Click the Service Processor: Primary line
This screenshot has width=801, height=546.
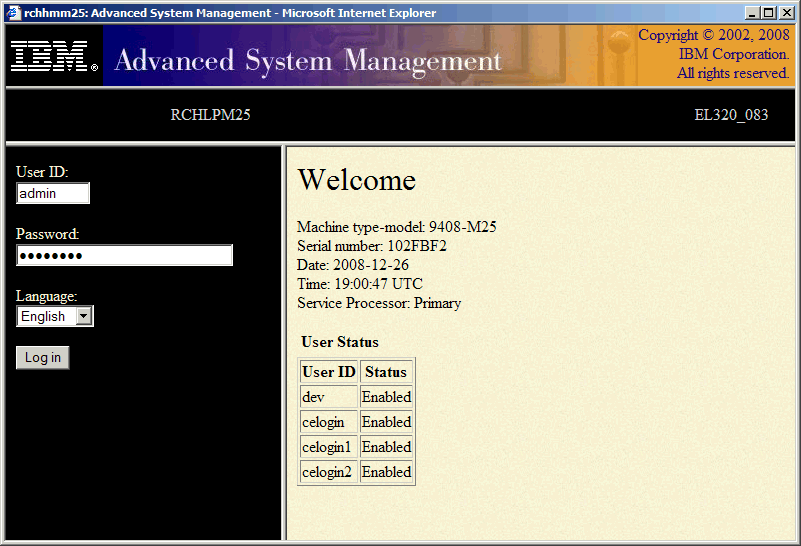tap(379, 303)
